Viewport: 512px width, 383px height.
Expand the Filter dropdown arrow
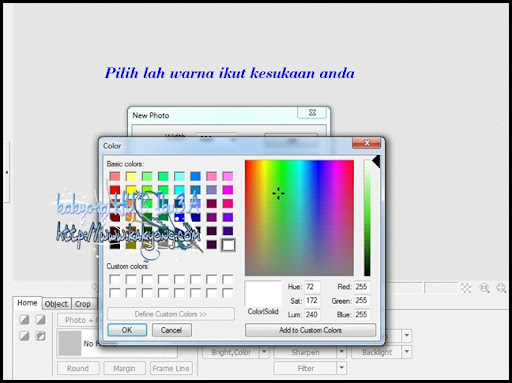click(341, 368)
